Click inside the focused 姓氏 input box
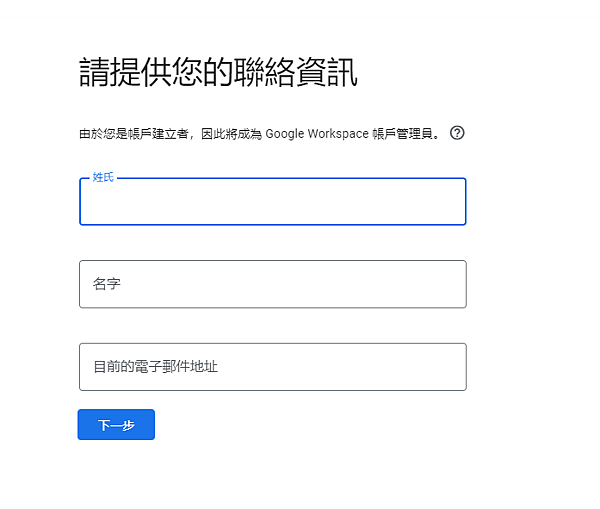The height and width of the screenshot is (509, 600). coord(273,201)
